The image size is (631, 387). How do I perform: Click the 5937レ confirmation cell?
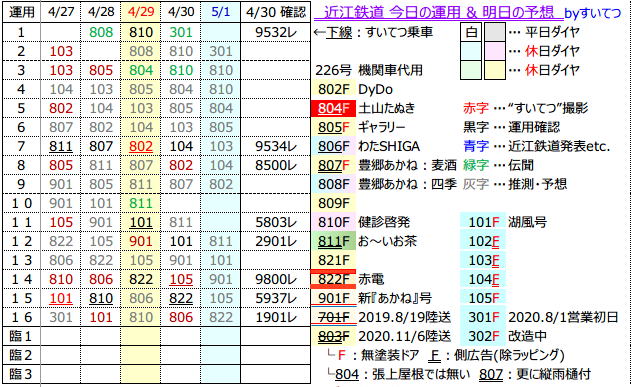tap(276, 298)
